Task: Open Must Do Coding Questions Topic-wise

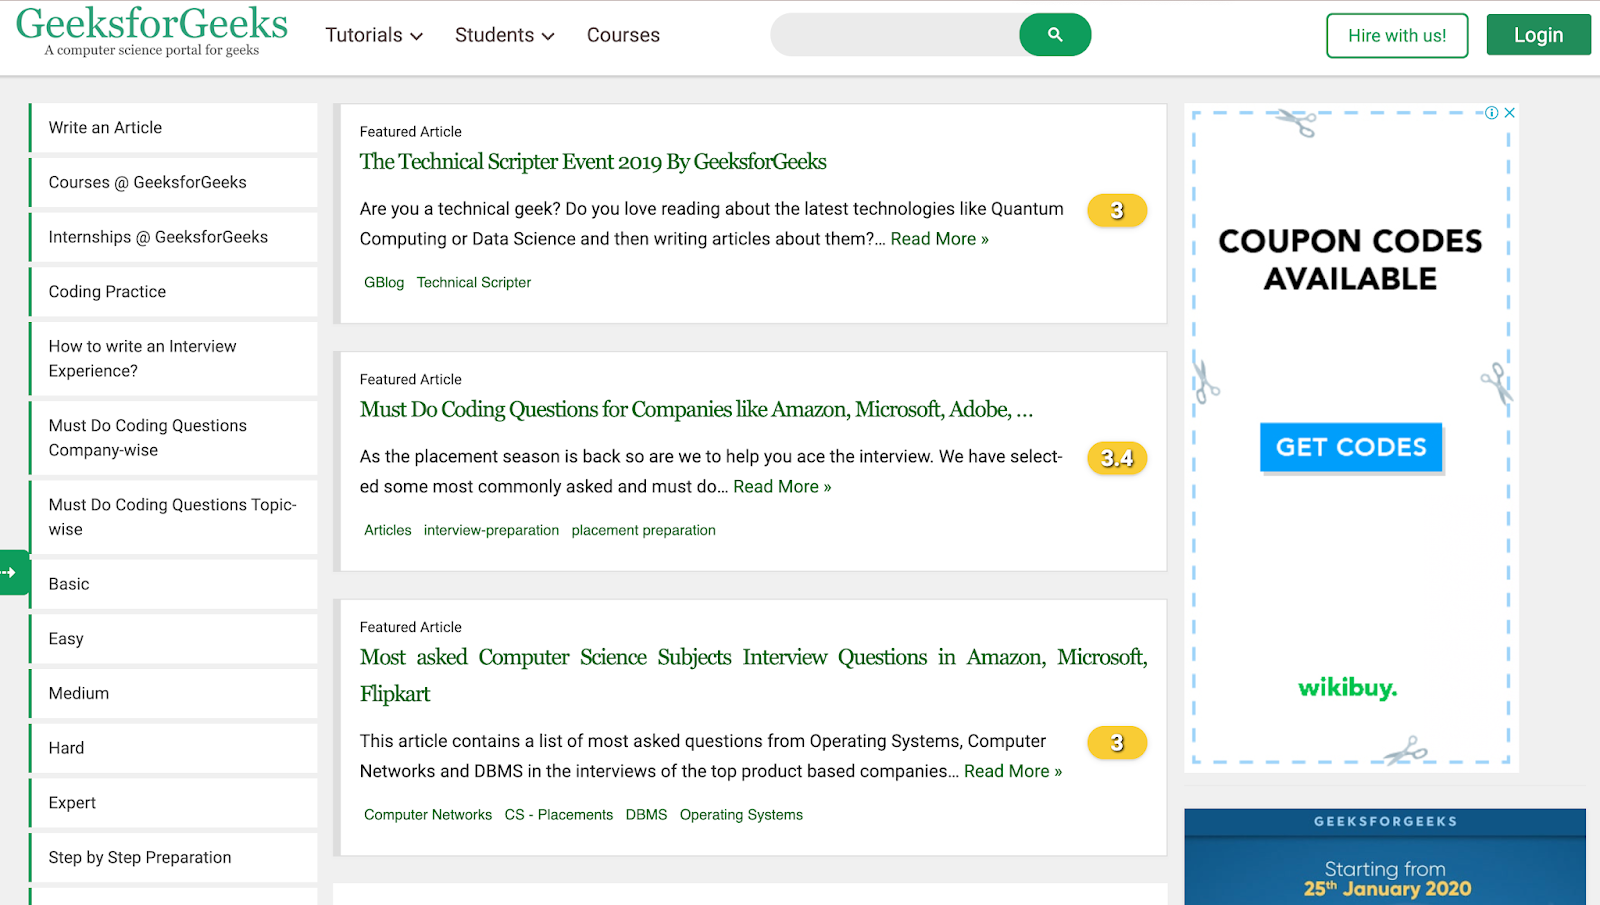Action: (x=173, y=517)
